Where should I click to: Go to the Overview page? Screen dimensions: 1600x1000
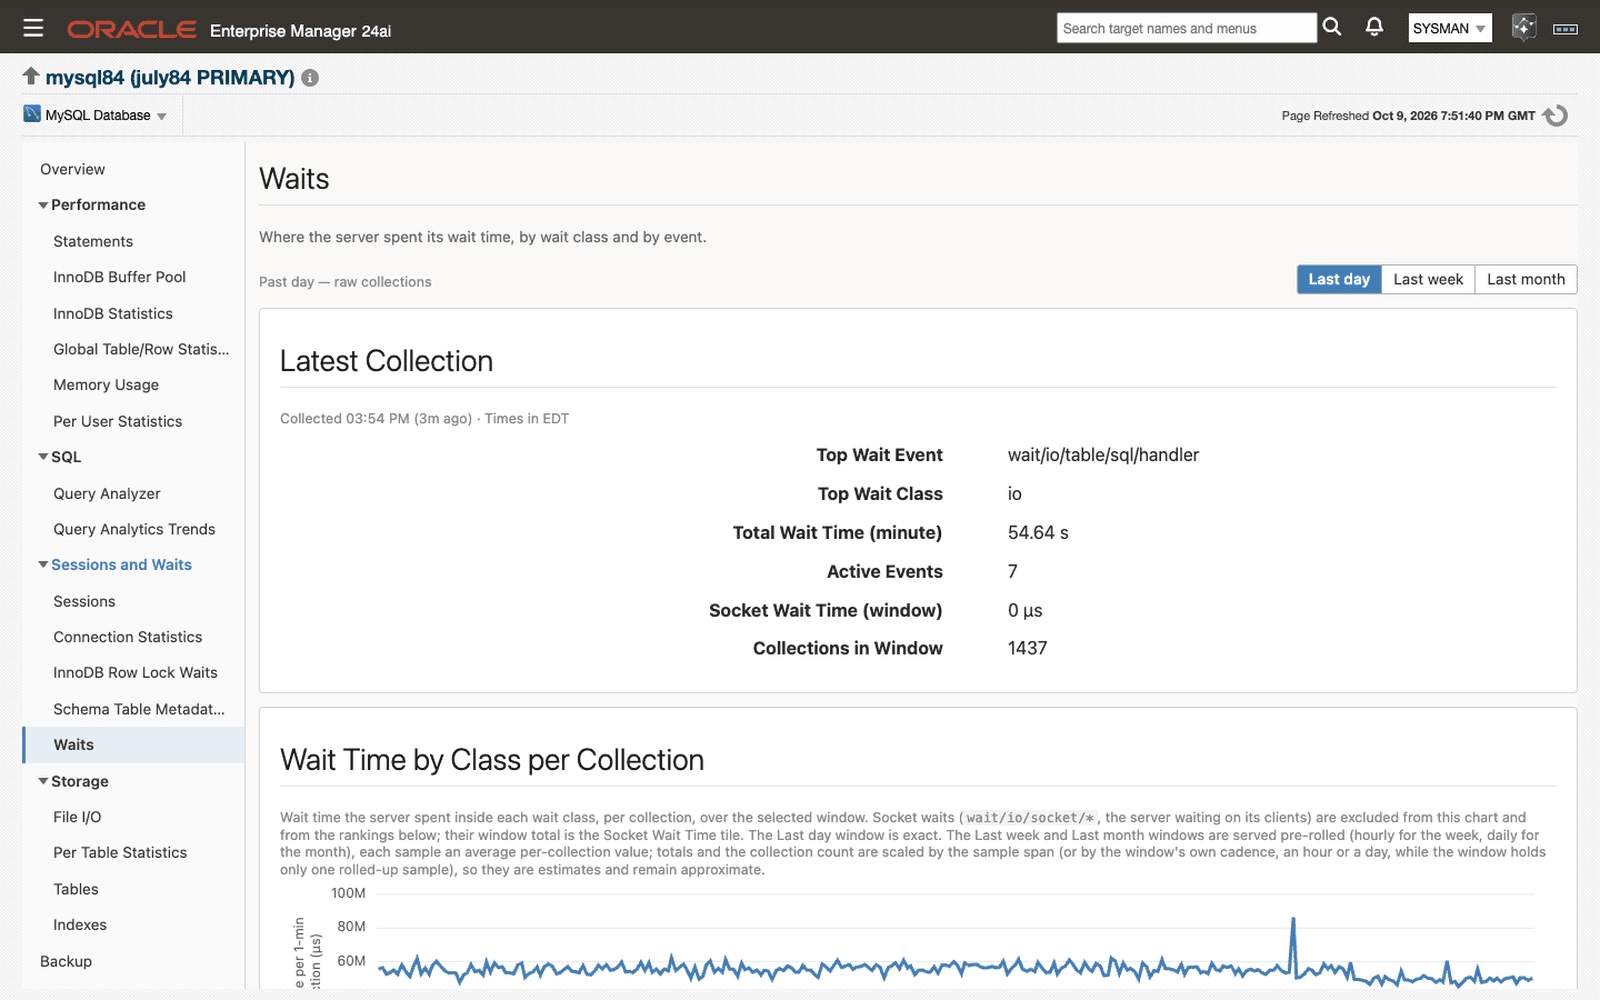pyautogui.click(x=72, y=169)
